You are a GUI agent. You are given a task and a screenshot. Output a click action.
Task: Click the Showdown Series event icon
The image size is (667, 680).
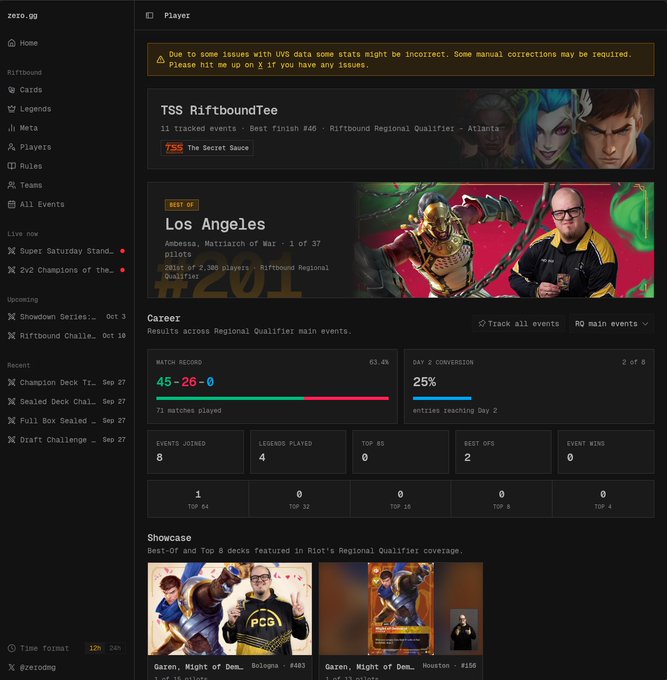[12, 317]
